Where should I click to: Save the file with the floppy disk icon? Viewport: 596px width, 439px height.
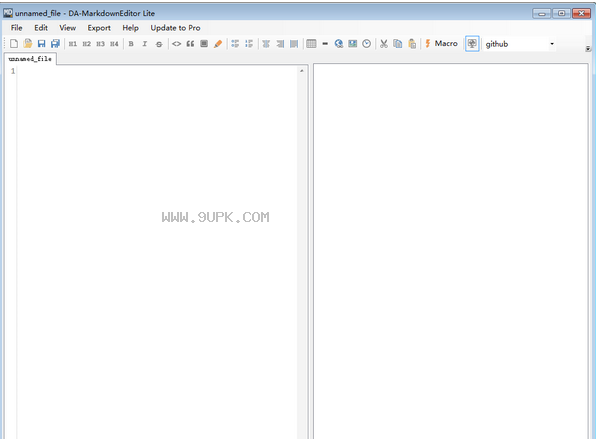(41, 44)
